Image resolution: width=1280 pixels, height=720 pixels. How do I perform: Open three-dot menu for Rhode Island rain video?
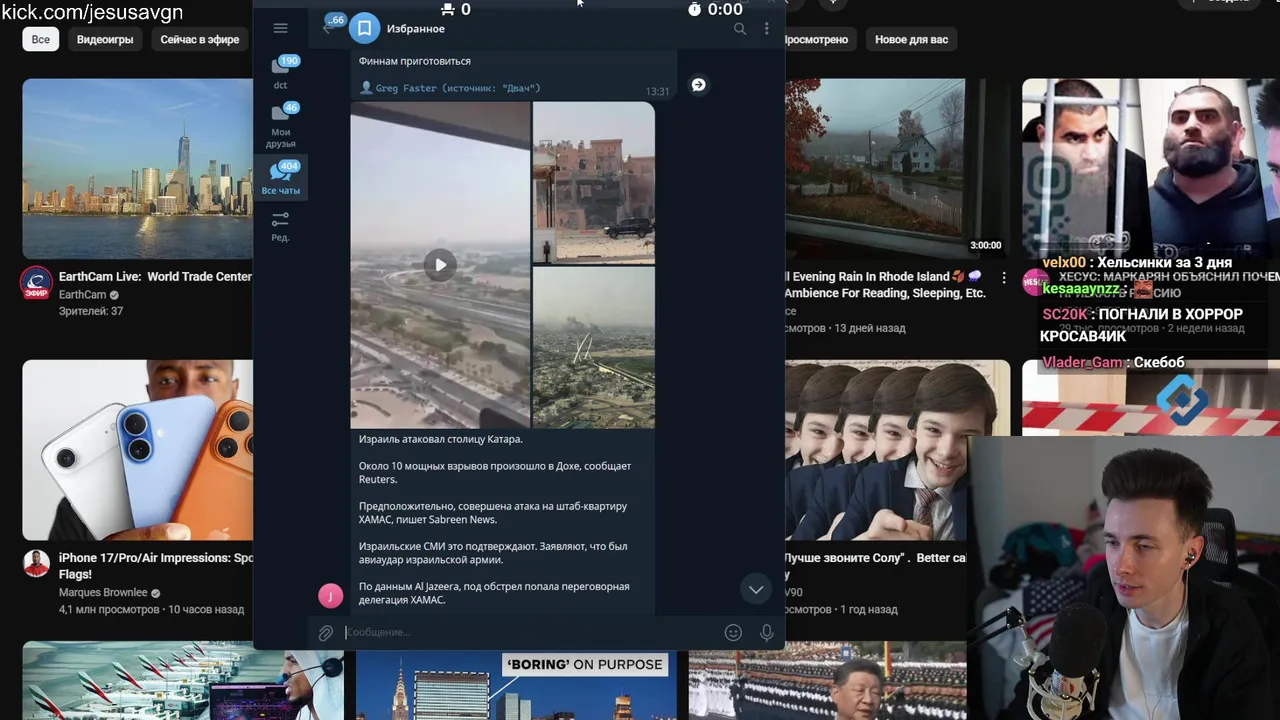[1004, 278]
